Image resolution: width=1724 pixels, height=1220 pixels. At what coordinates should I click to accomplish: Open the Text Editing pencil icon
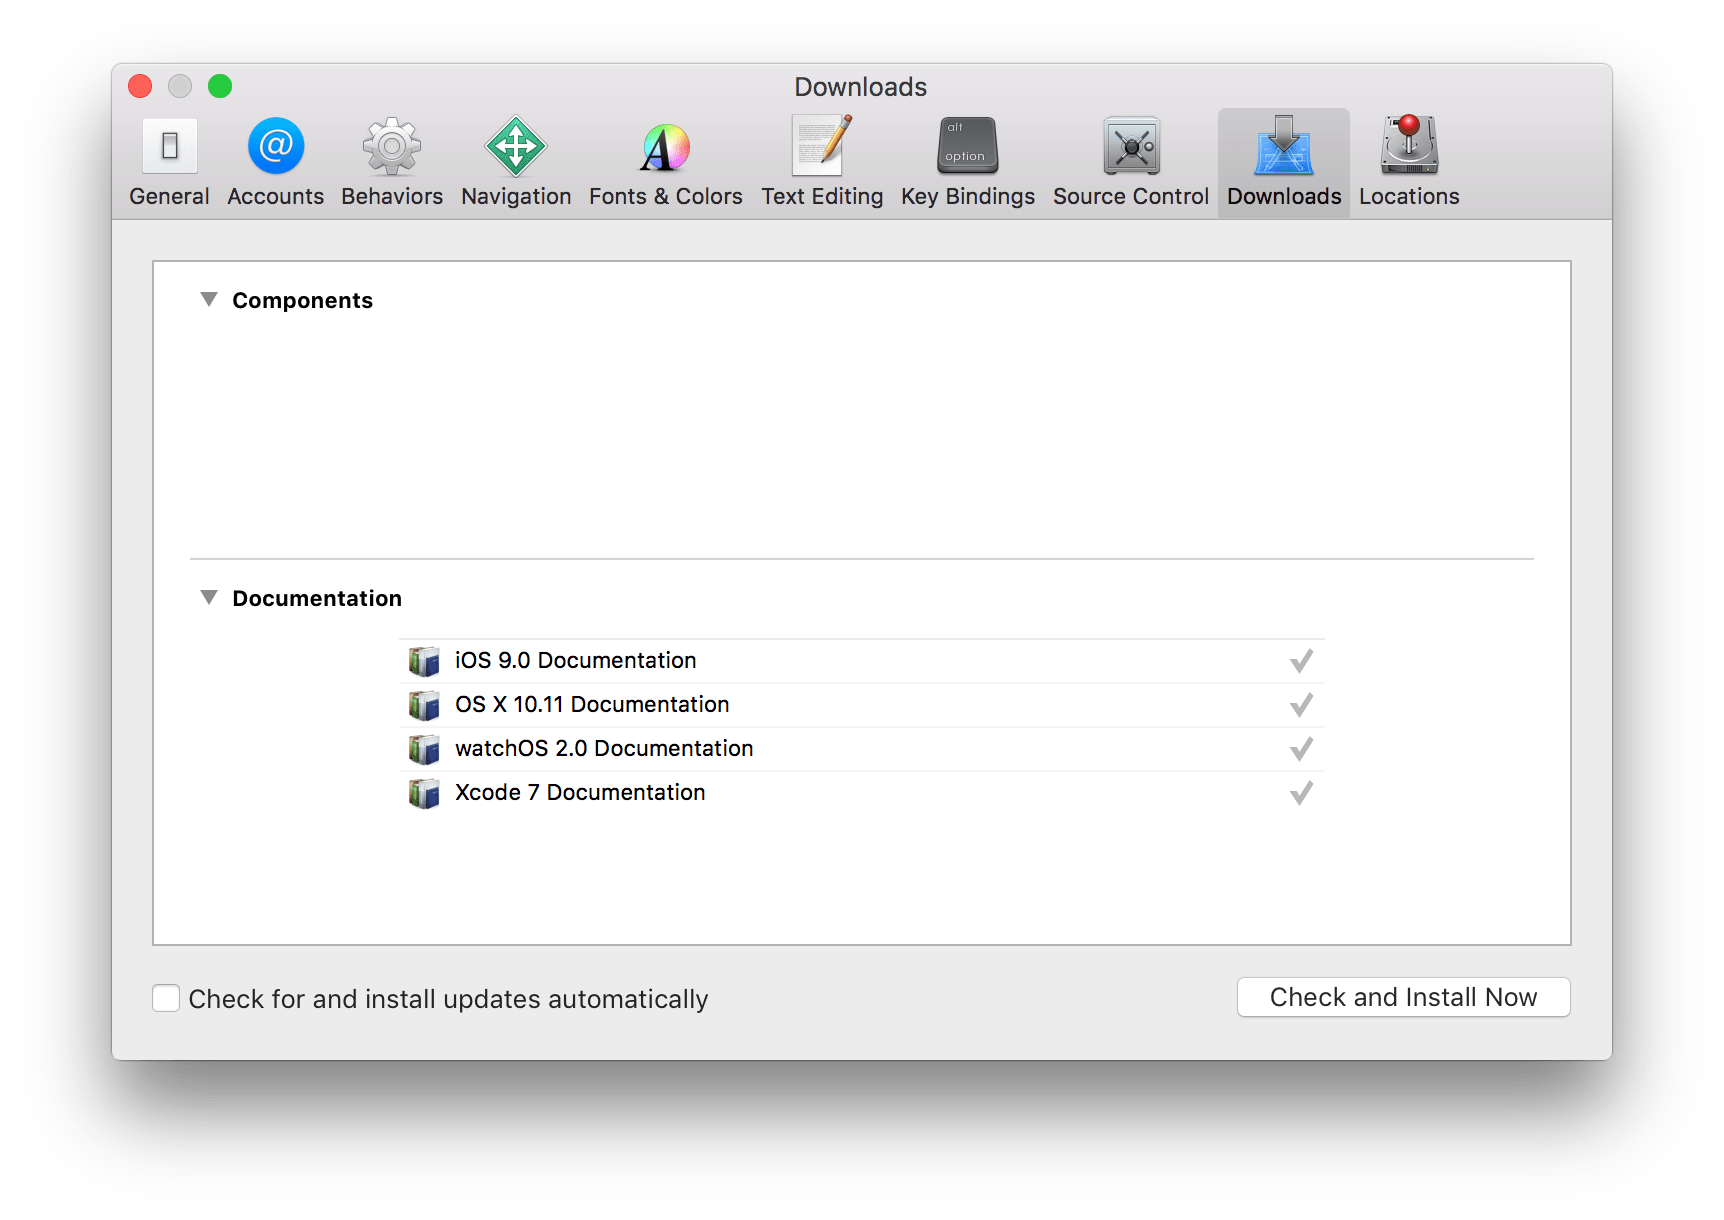pyautogui.click(x=822, y=145)
